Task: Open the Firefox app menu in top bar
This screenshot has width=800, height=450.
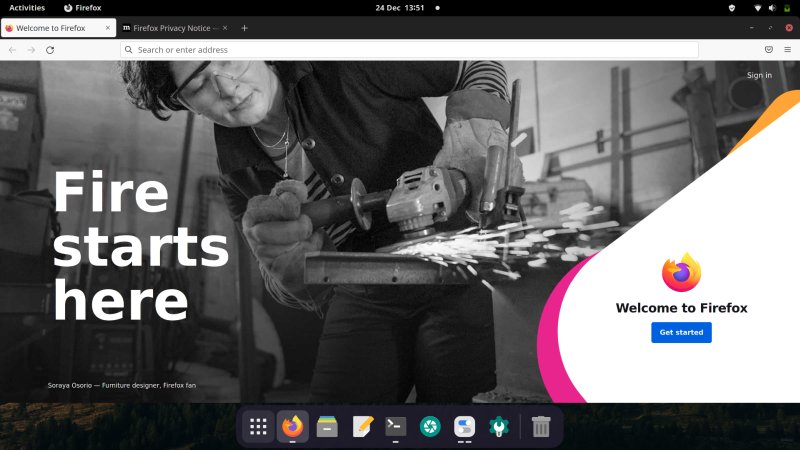Action: pos(83,8)
